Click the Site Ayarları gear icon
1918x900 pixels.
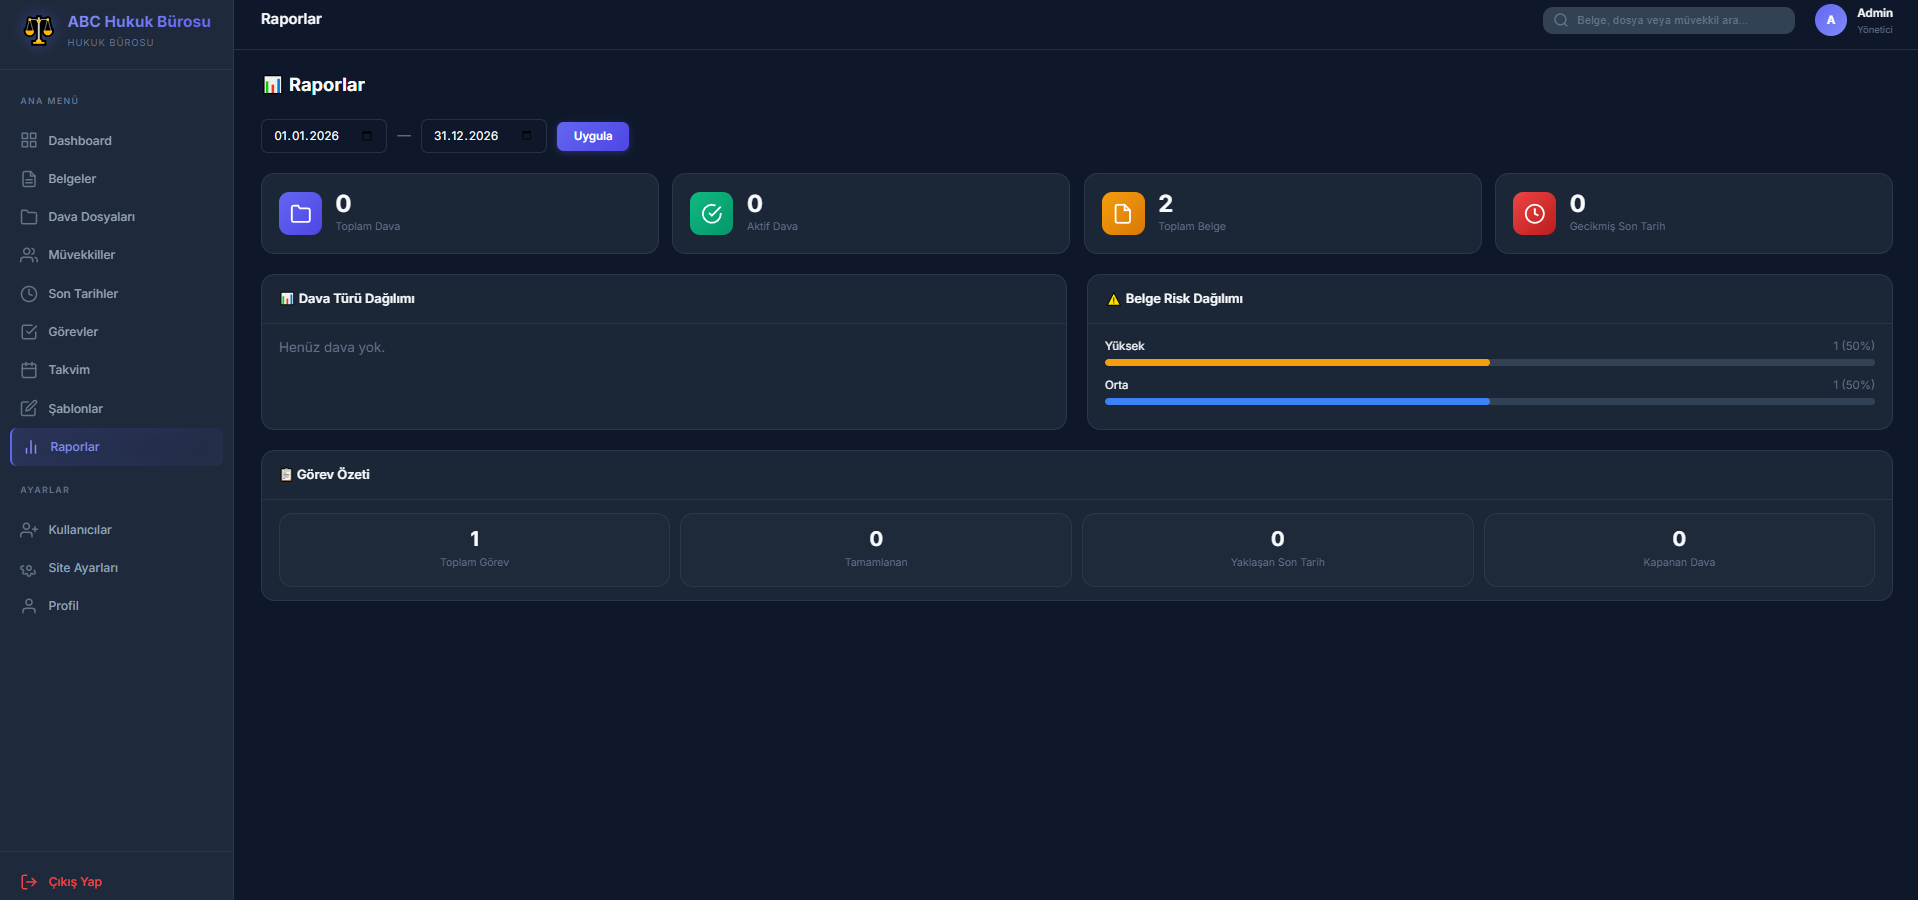29,568
